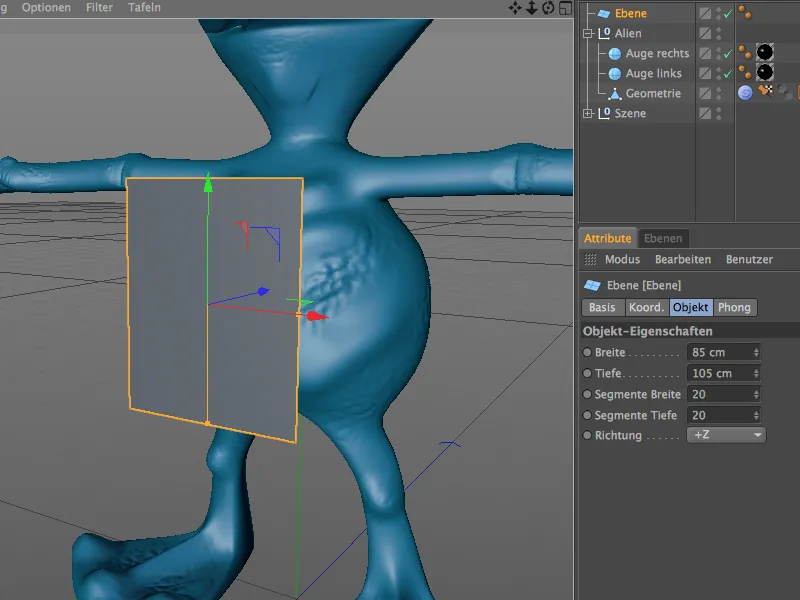Toggle the Tiefe keyframe circle
This screenshot has height=600, width=800.
click(587, 373)
